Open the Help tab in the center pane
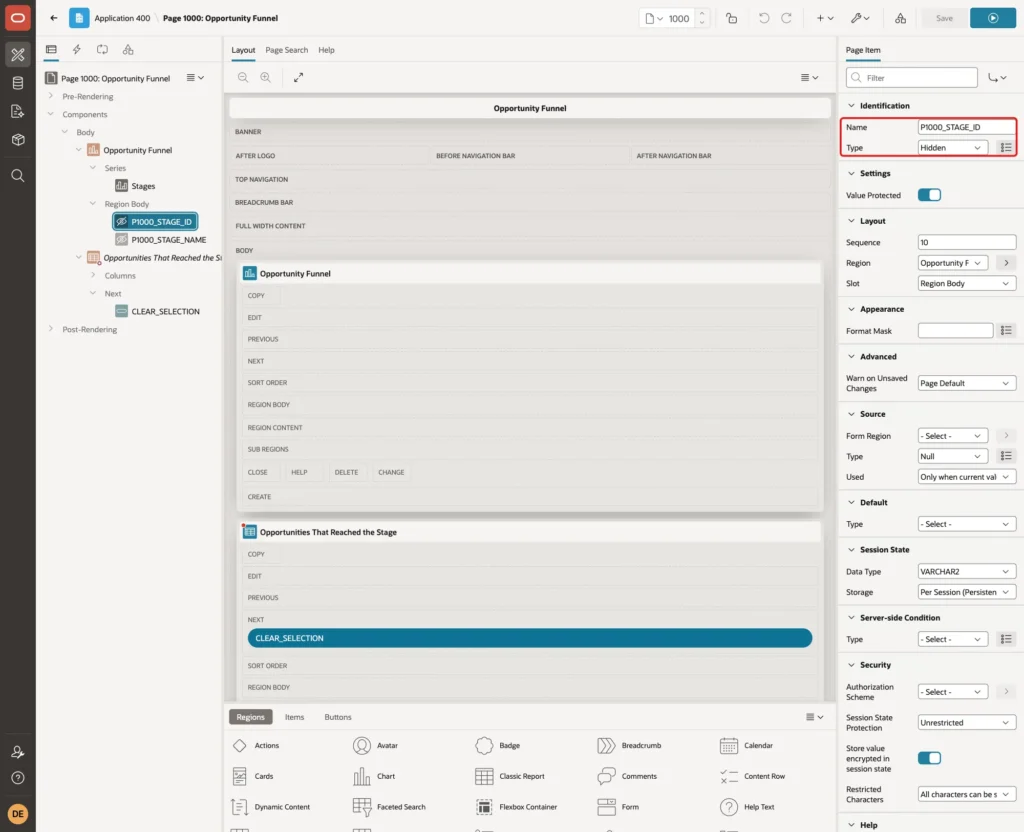 pos(326,50)
